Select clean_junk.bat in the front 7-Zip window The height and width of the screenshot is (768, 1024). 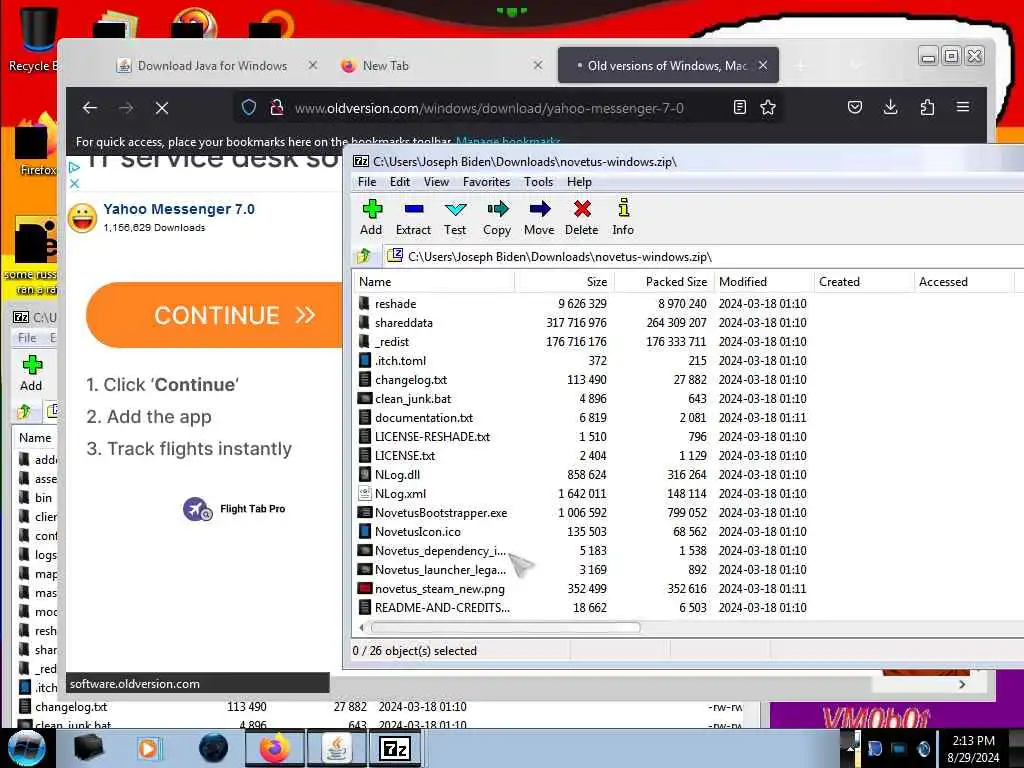coord(583,398)
